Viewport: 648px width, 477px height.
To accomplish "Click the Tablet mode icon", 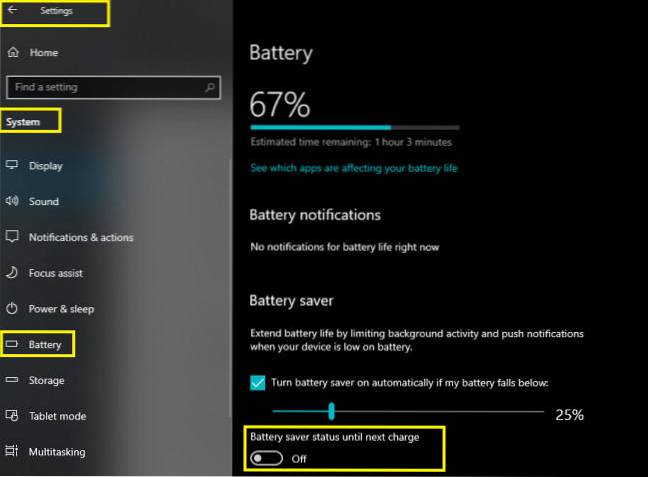I will pyautogui.click(x=12, y=415).
